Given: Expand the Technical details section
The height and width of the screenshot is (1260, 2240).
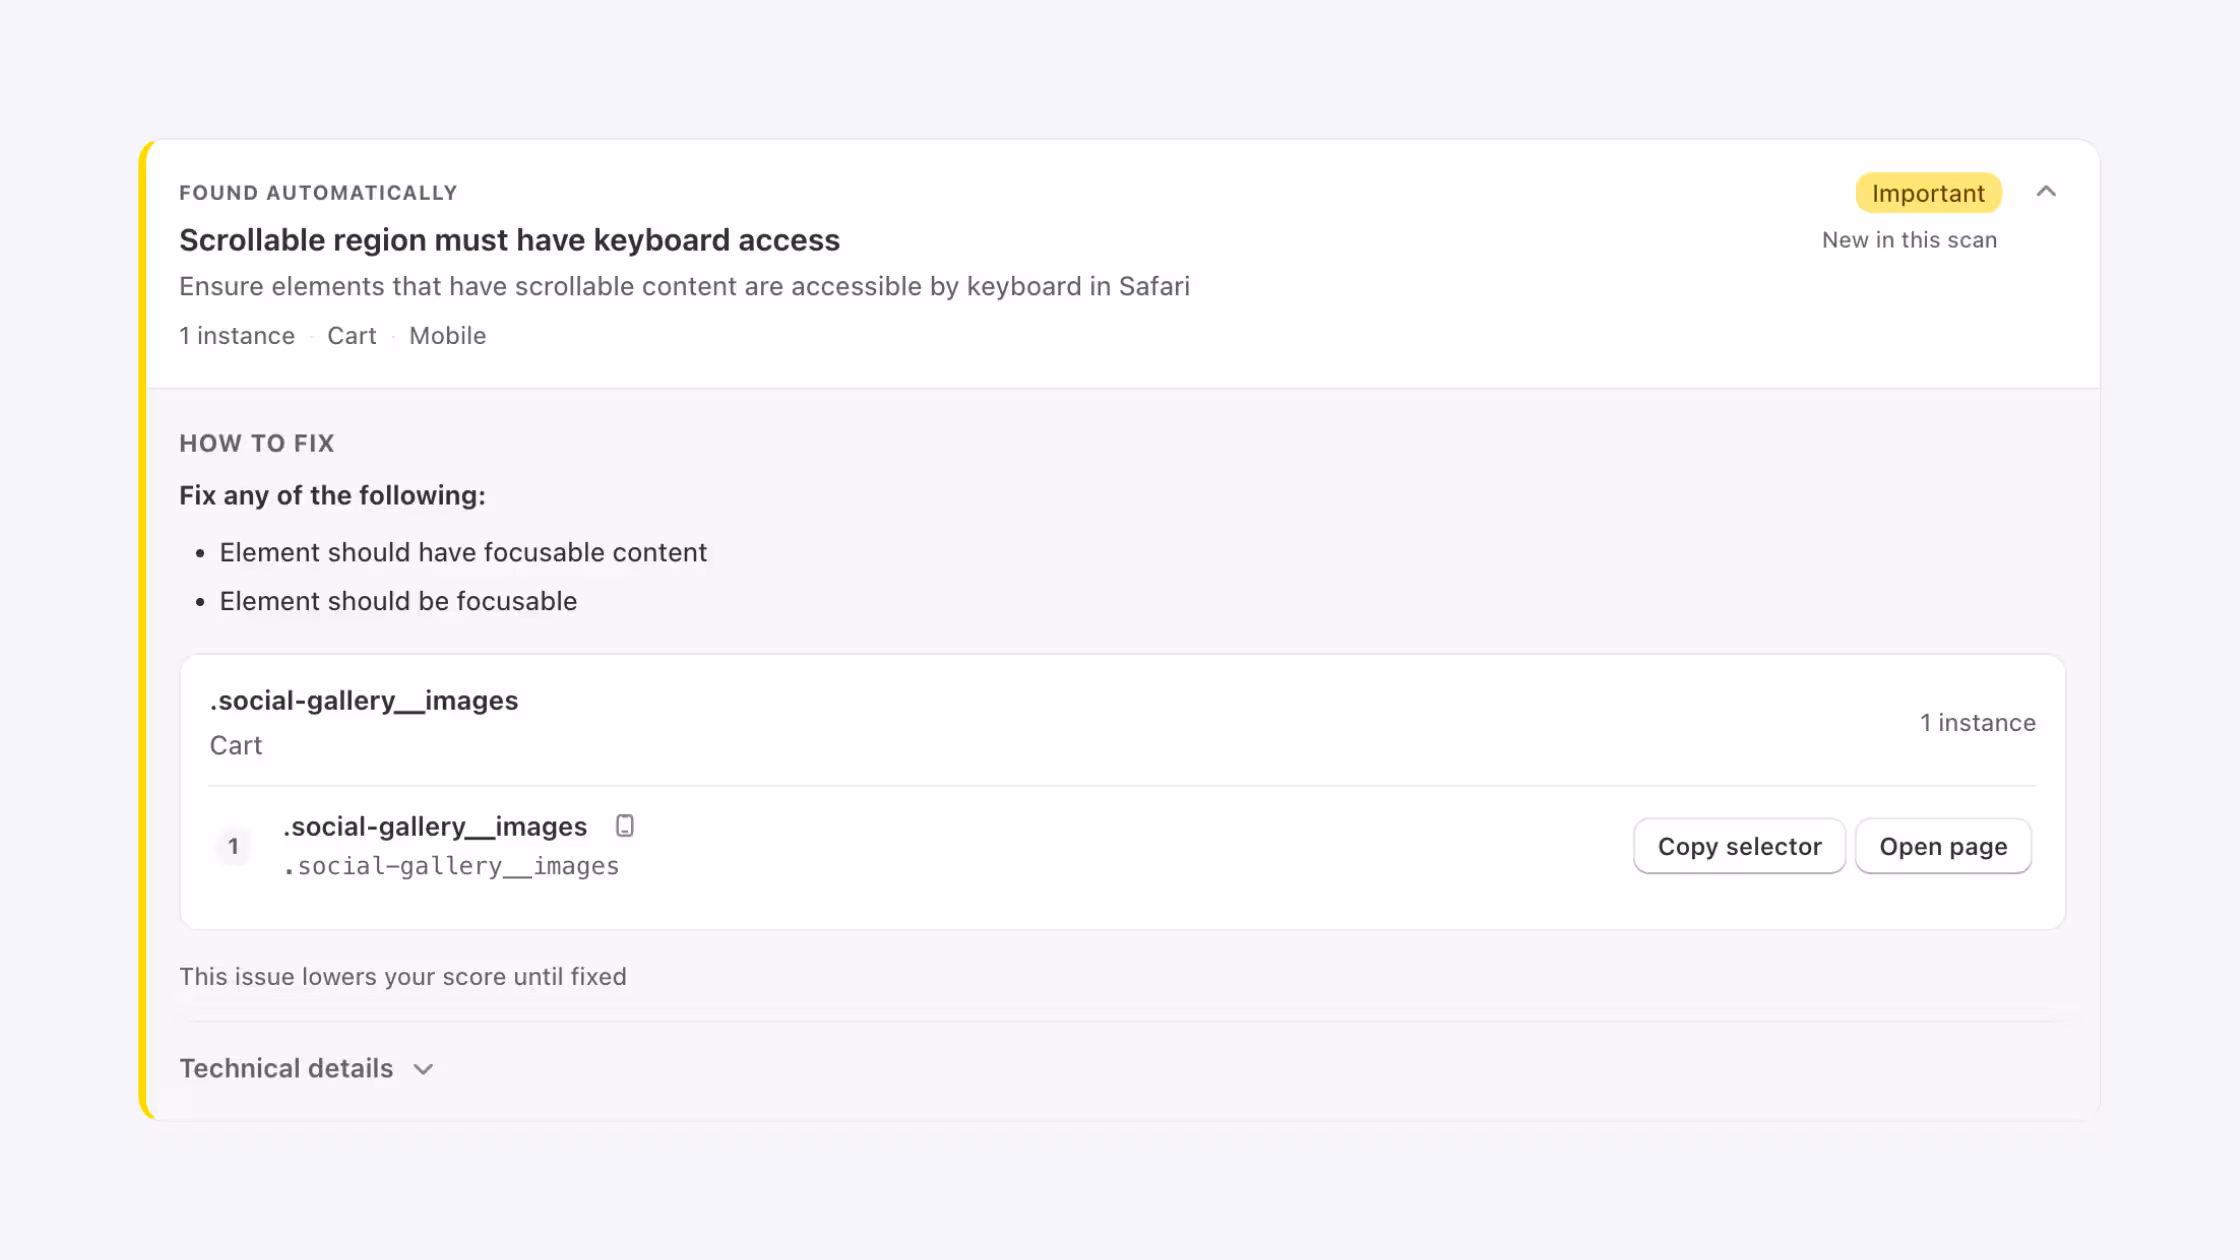Looking at the screenshot, I should pyautogui.click(x=306, y=1068).
